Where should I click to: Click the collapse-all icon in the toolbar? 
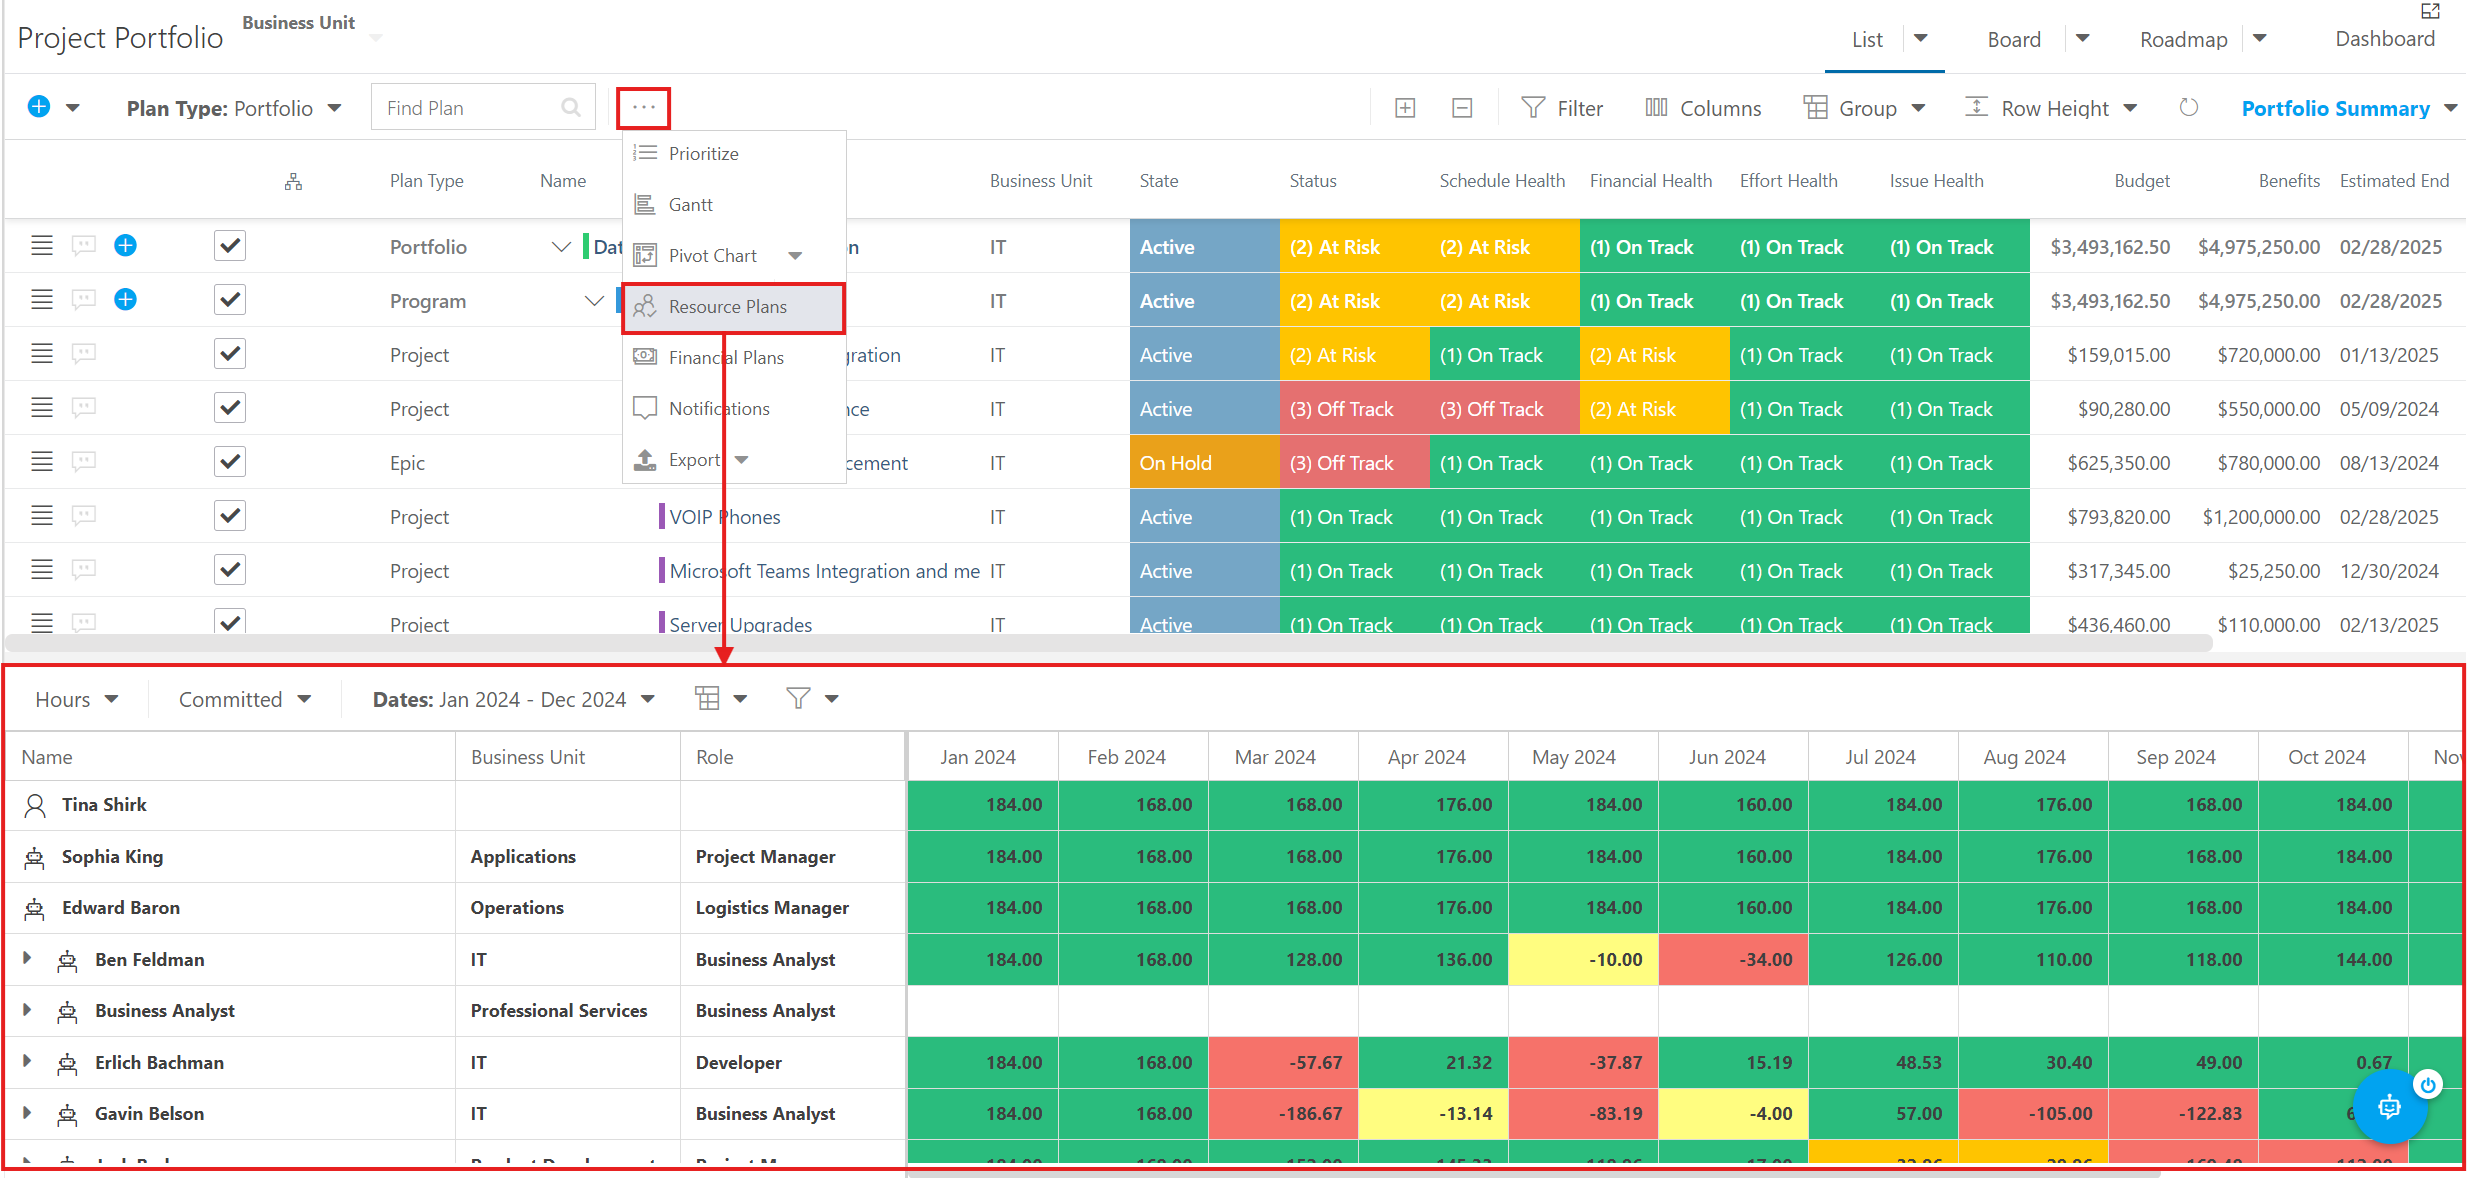coord(1462,107)
